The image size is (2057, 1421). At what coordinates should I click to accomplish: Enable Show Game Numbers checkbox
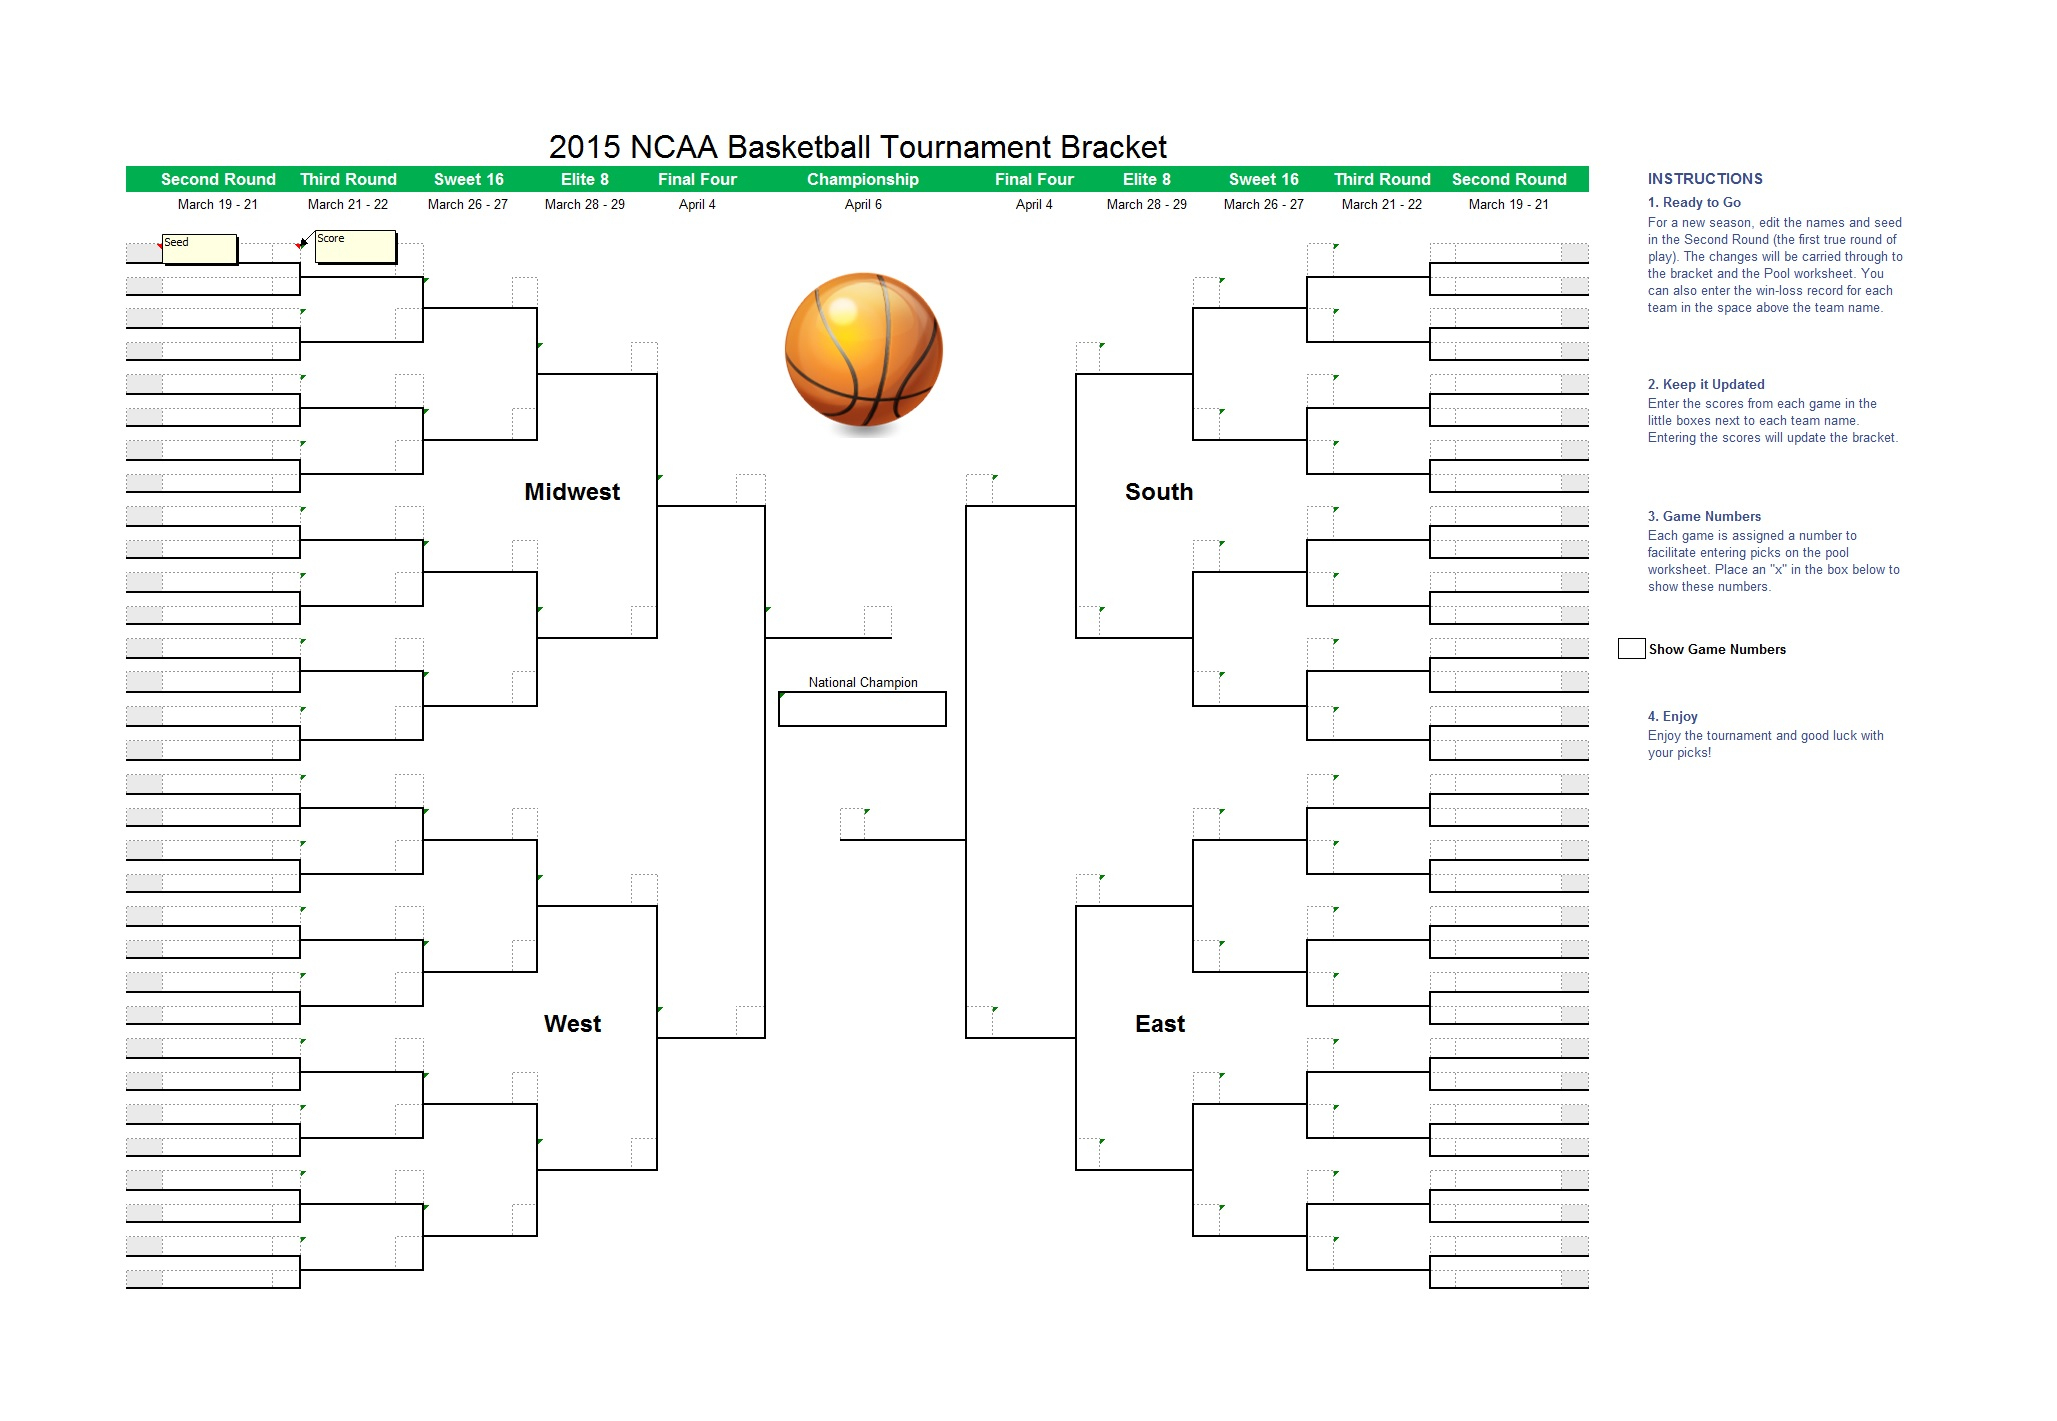click(x=1630, y=646)
